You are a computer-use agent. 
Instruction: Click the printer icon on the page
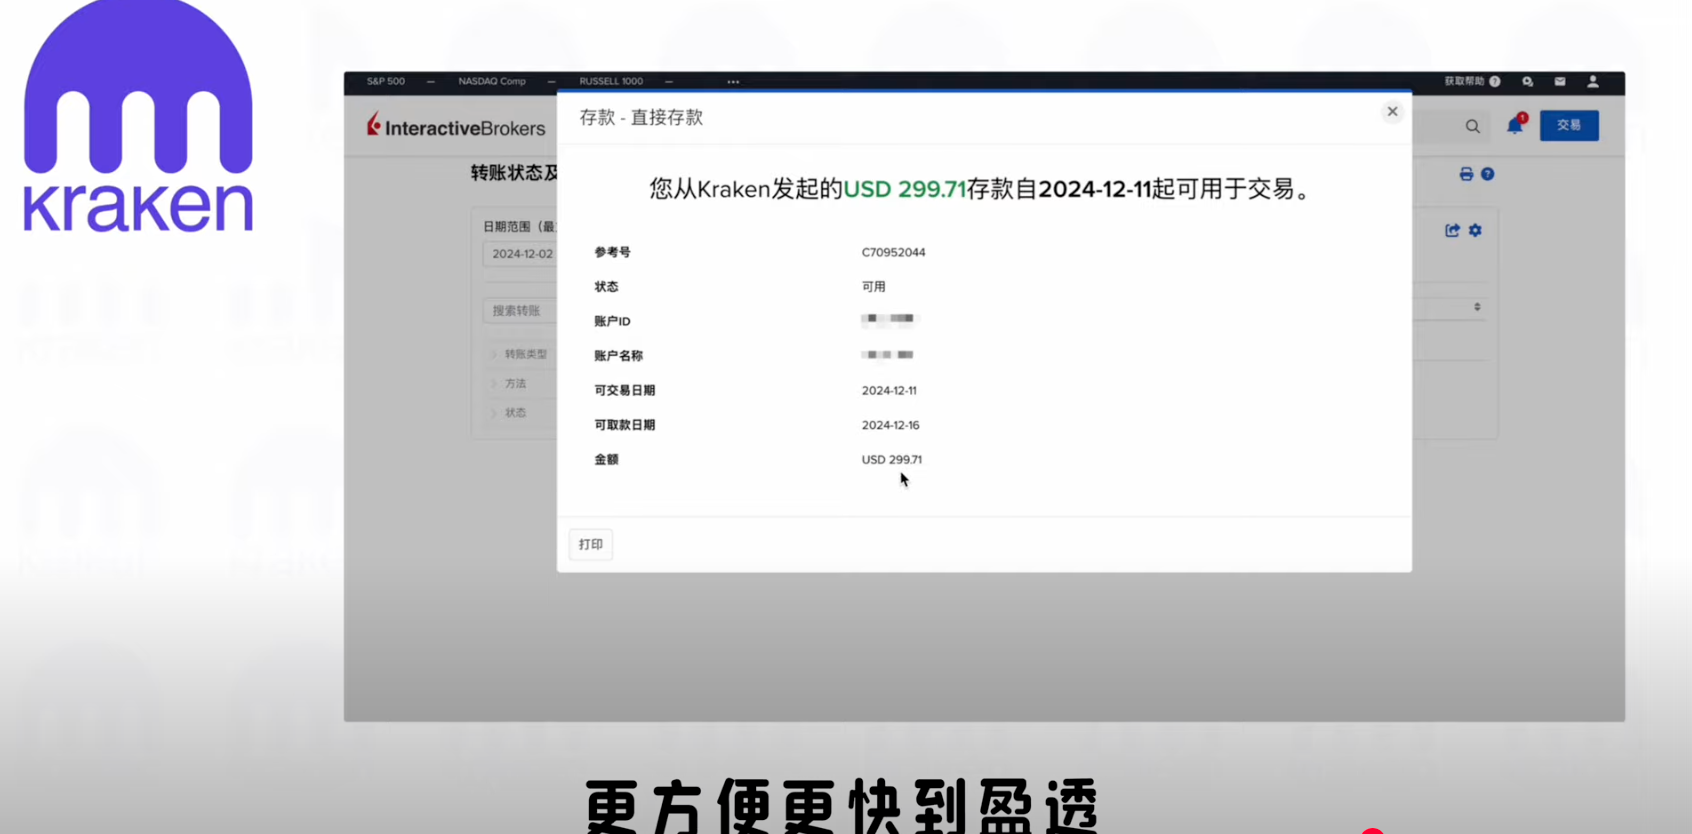click(x=1466, y=174)
